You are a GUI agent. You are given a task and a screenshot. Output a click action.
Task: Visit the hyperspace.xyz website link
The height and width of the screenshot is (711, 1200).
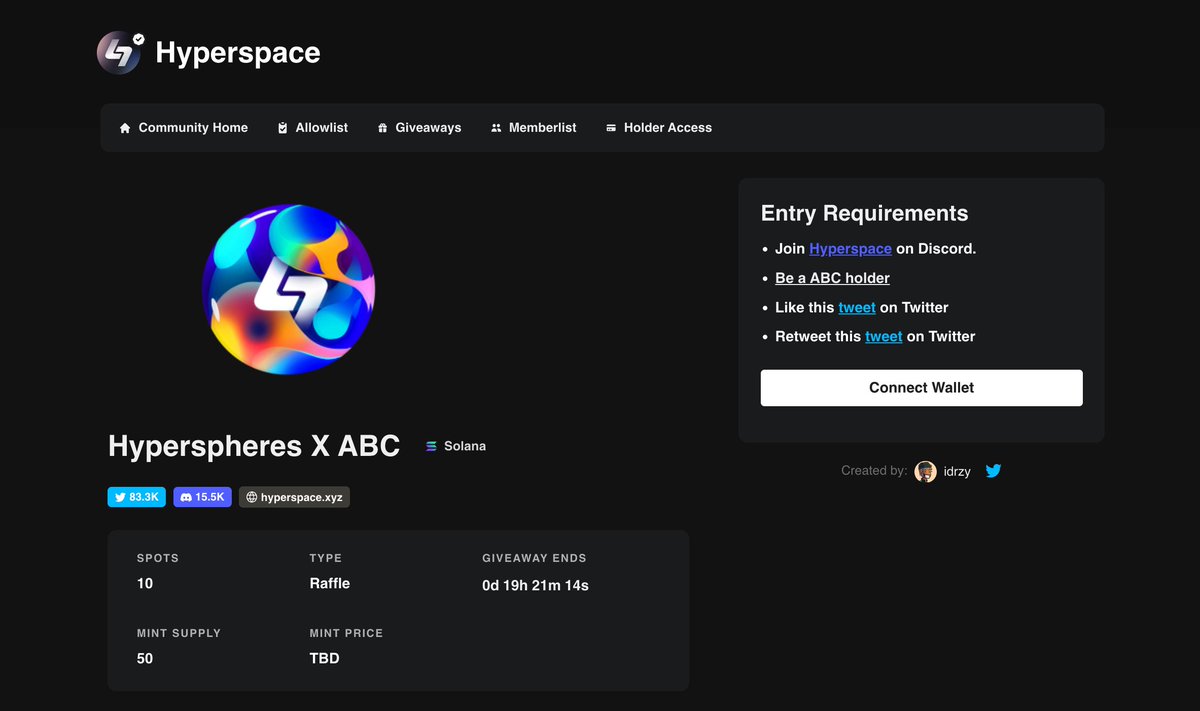tap(294, 497)
